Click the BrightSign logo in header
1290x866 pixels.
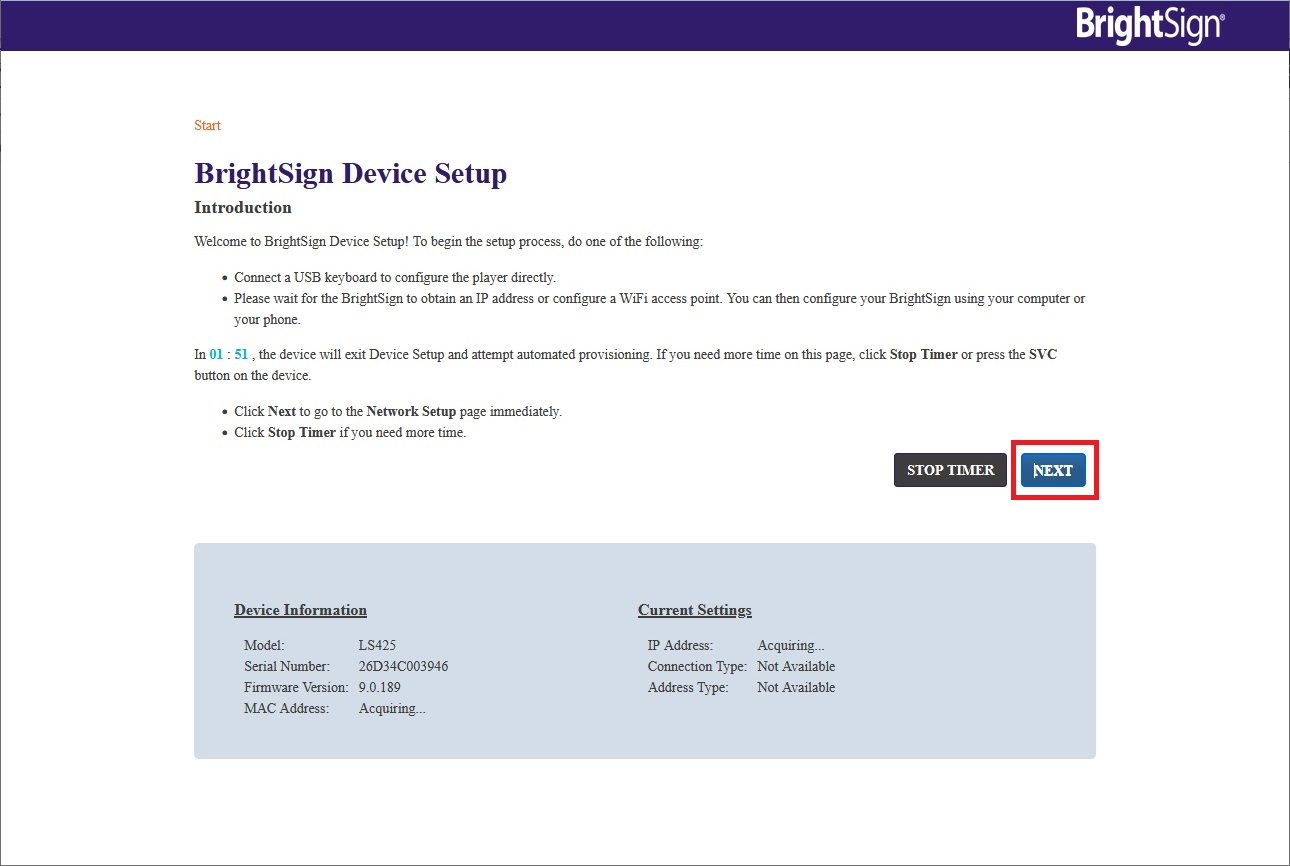coord(1151,25)
